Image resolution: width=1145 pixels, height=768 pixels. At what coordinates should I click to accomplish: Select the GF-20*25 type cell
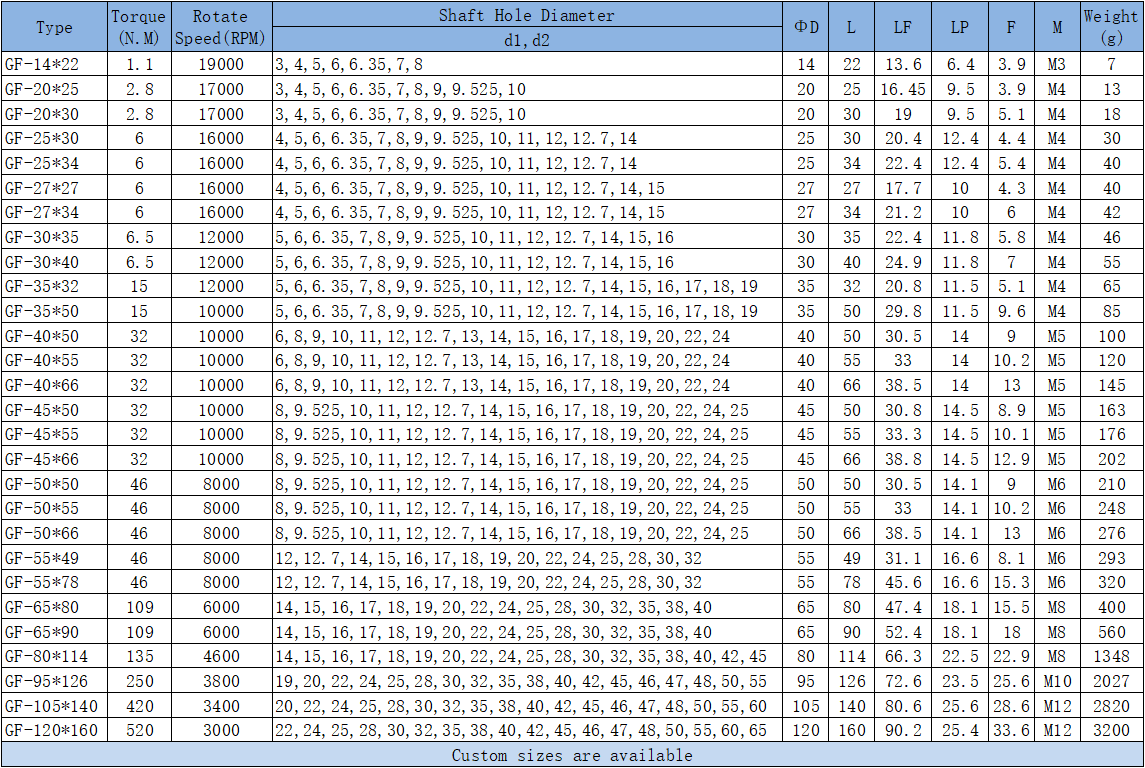[x=55, y=89]
